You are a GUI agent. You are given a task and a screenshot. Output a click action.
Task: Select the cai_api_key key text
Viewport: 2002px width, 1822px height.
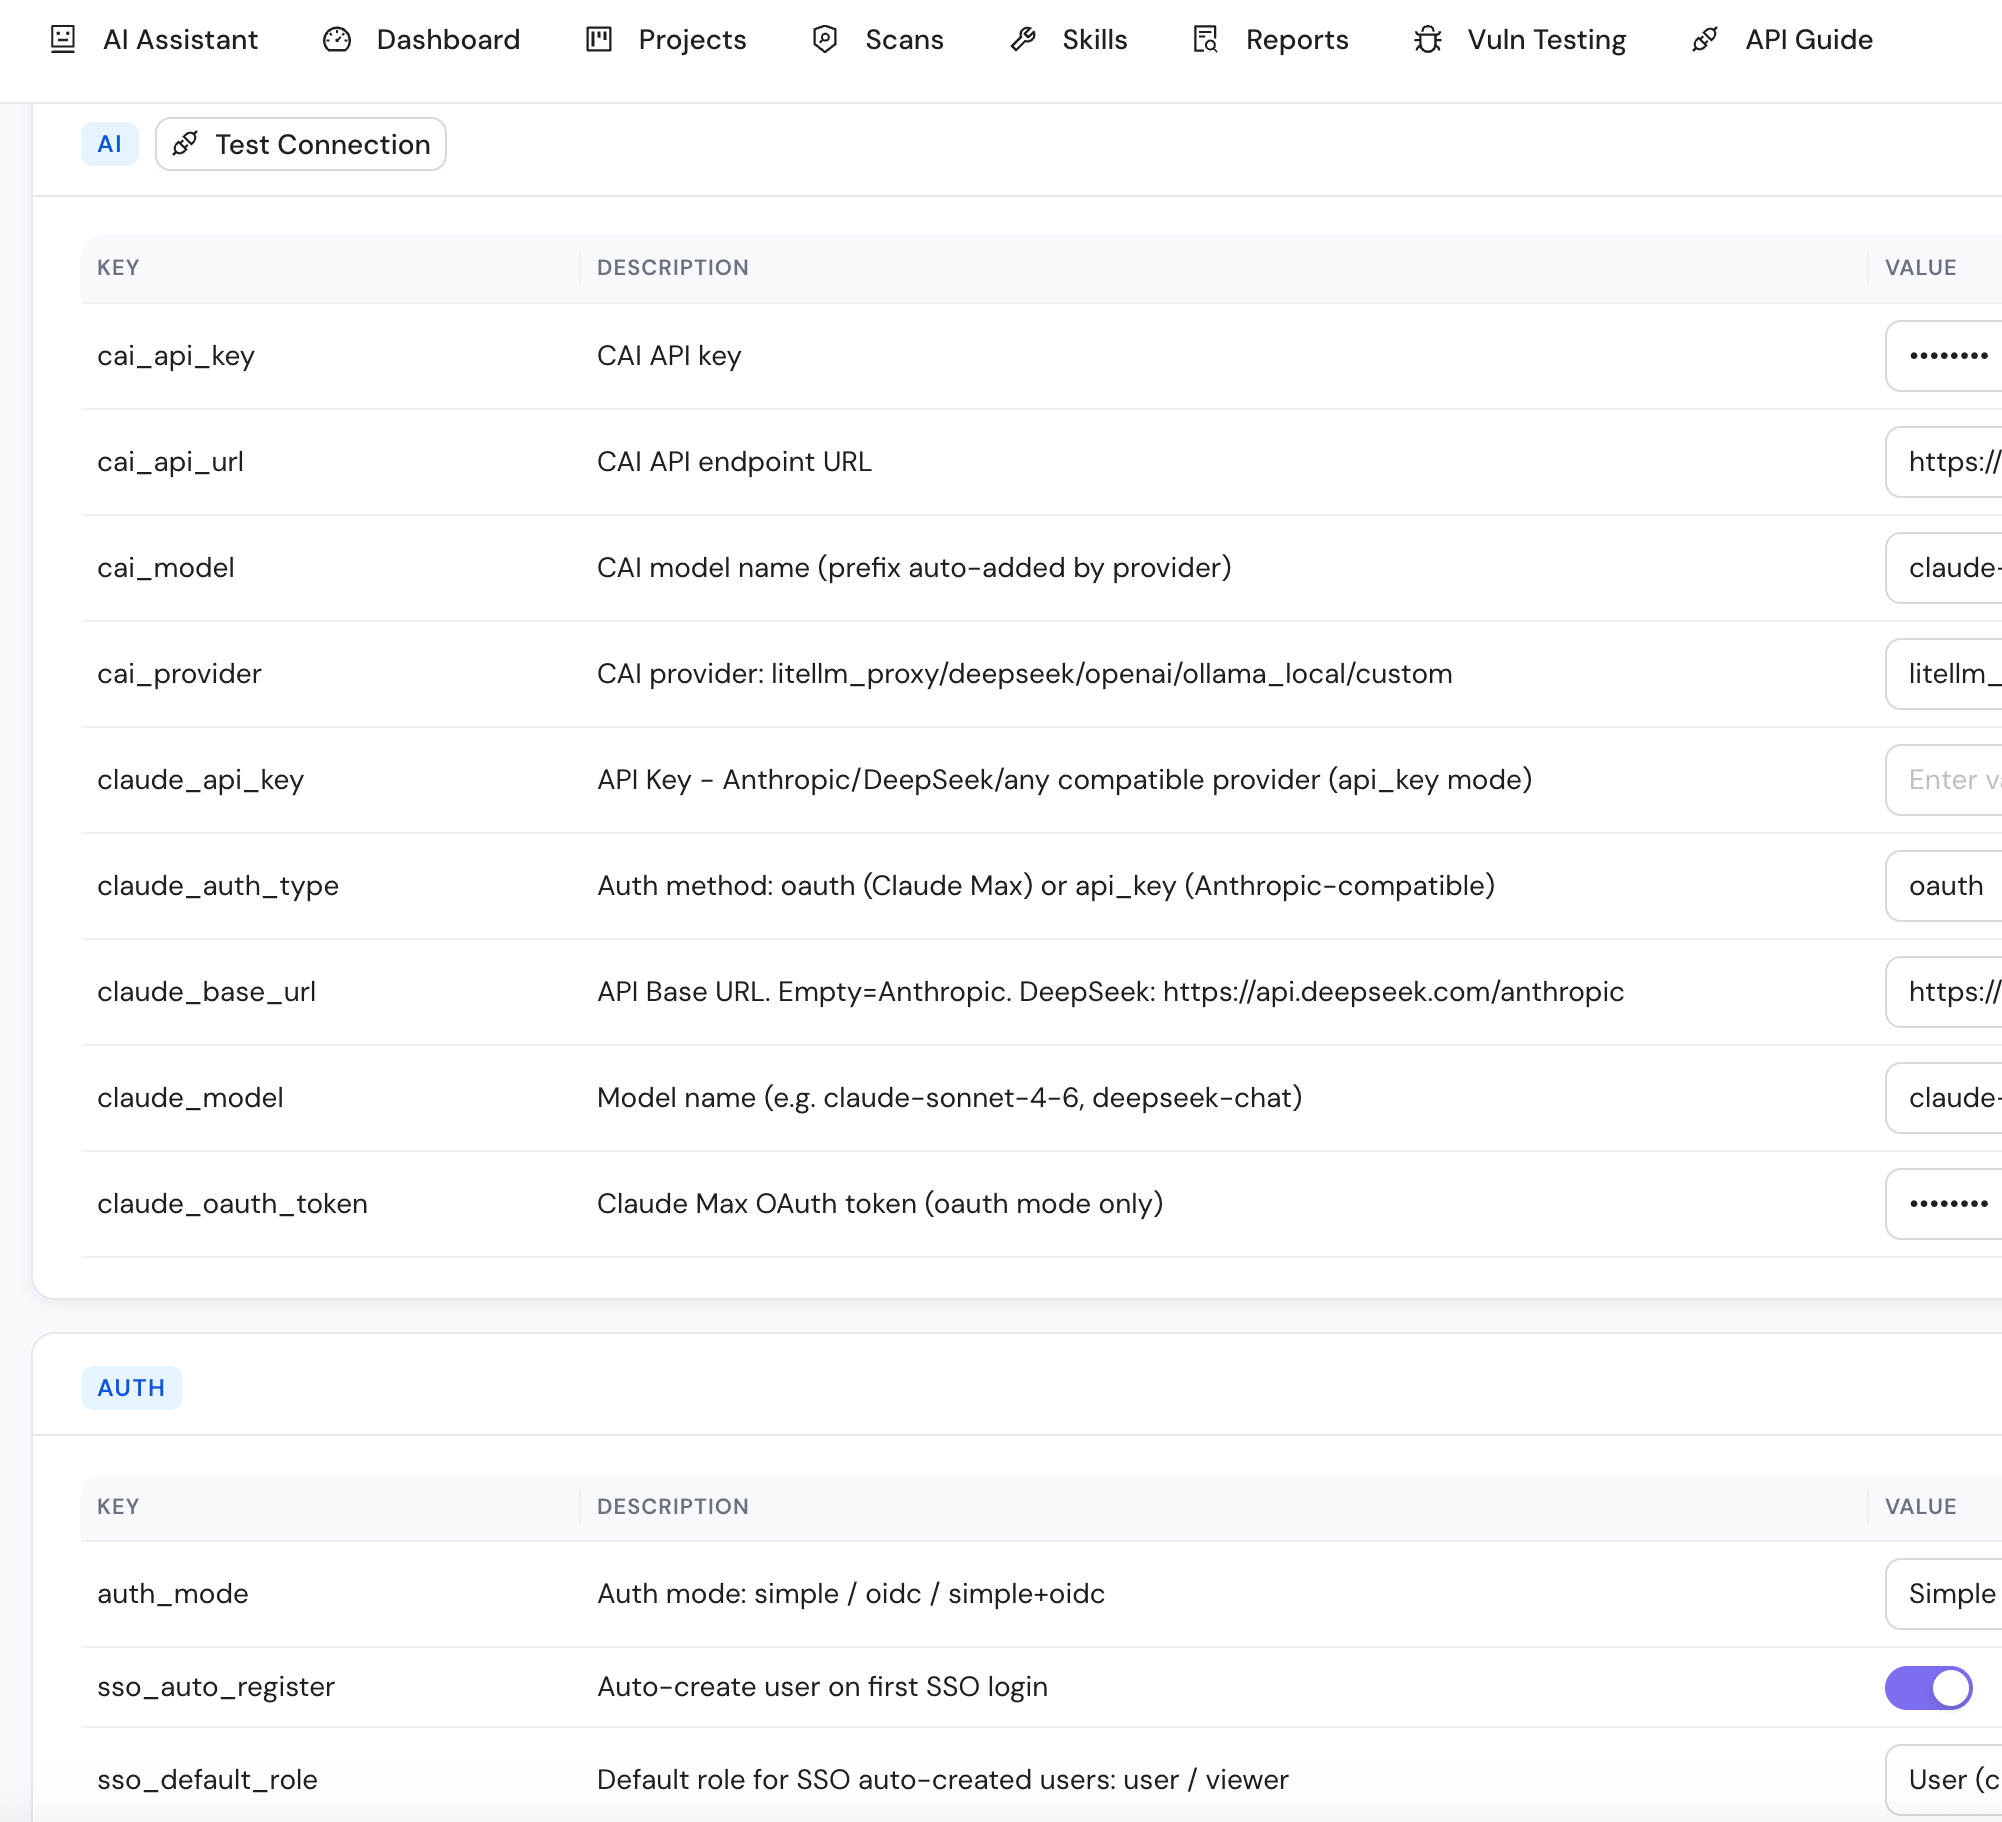pyautogui.click(x=176, y=356)
